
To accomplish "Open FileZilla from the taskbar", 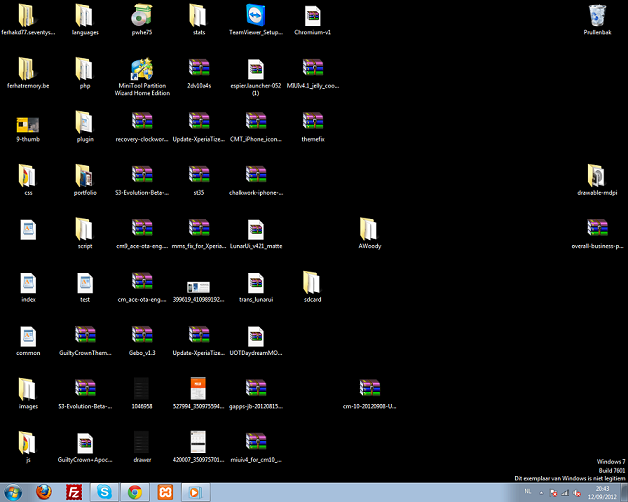I will [73, 491].
